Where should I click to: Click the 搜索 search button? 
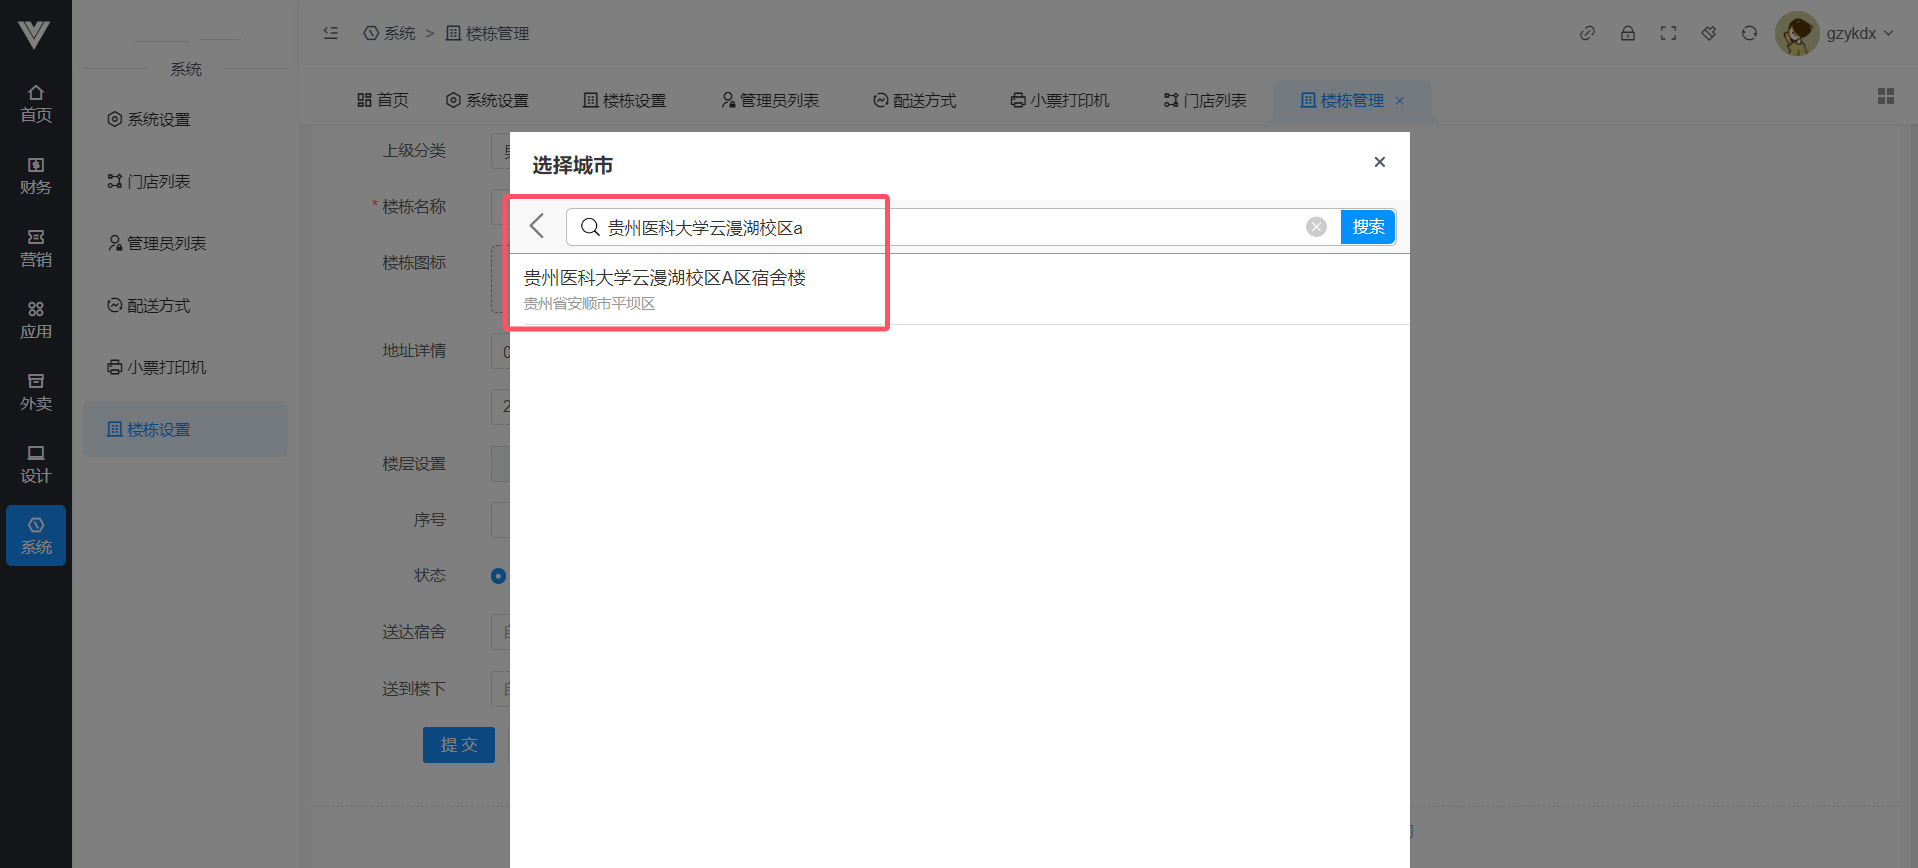point(1367,227)
